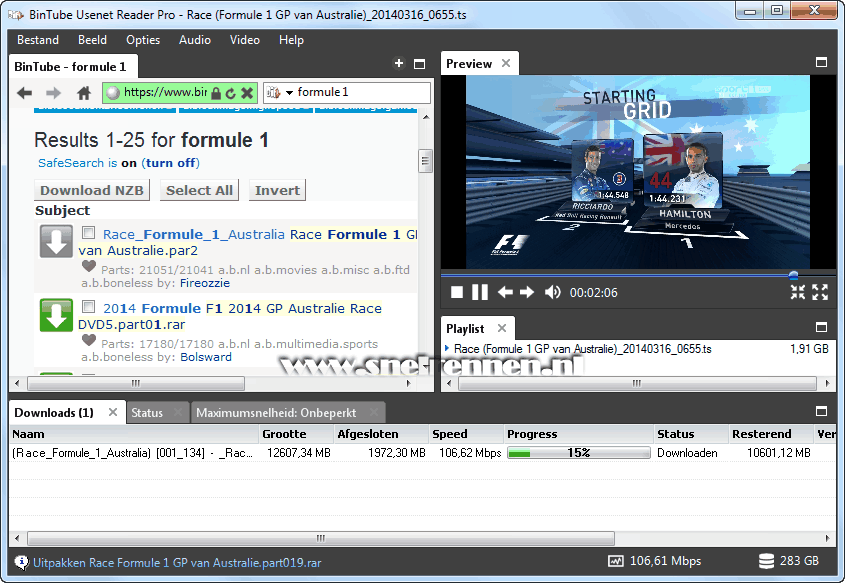This screenshot has height=583, width=845.
Task: Turn off SafeSearch link
Action: pos(170,163)
